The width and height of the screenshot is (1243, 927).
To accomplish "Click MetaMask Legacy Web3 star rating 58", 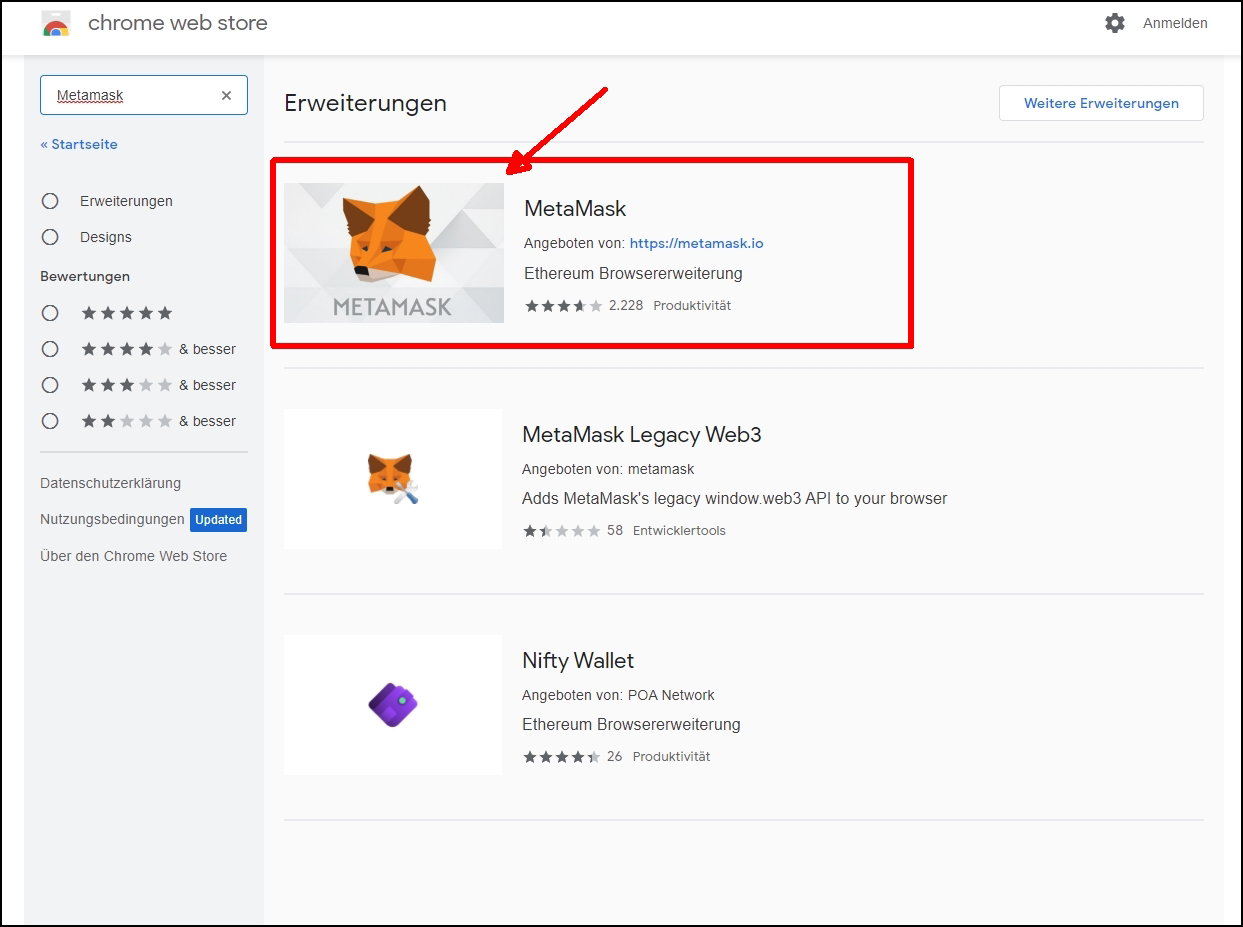I will [572, 531].
